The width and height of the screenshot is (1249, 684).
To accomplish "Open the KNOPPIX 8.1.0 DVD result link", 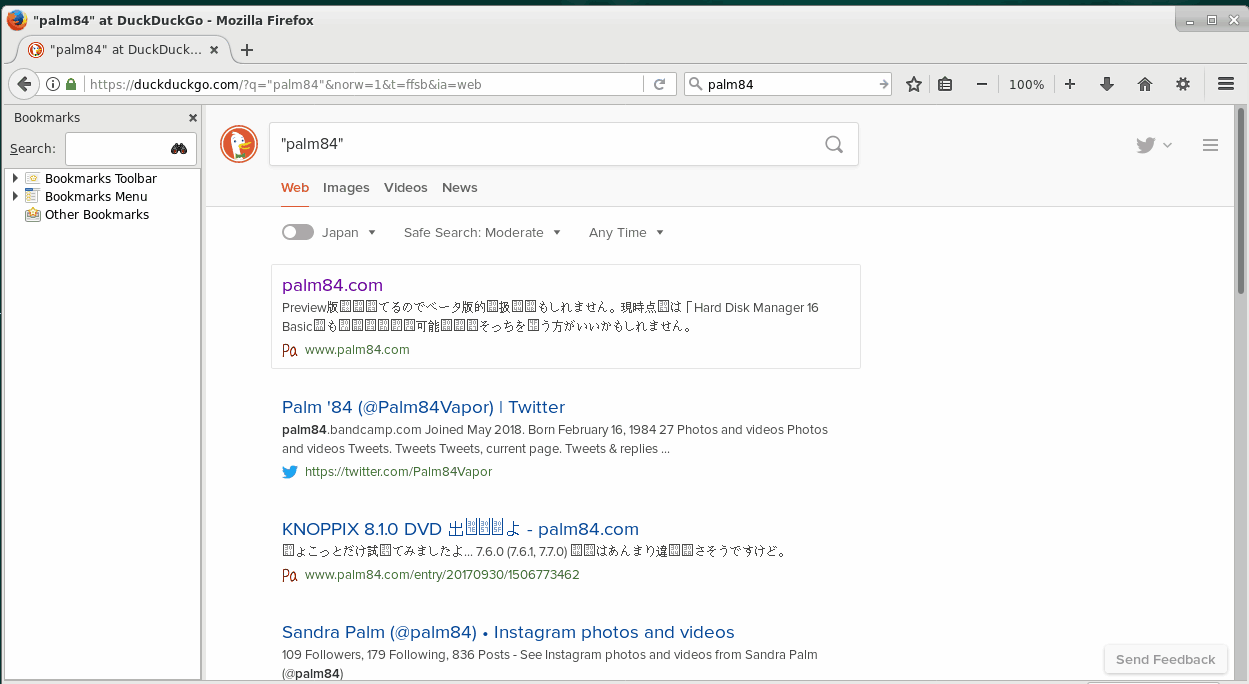I will [460, 529].
